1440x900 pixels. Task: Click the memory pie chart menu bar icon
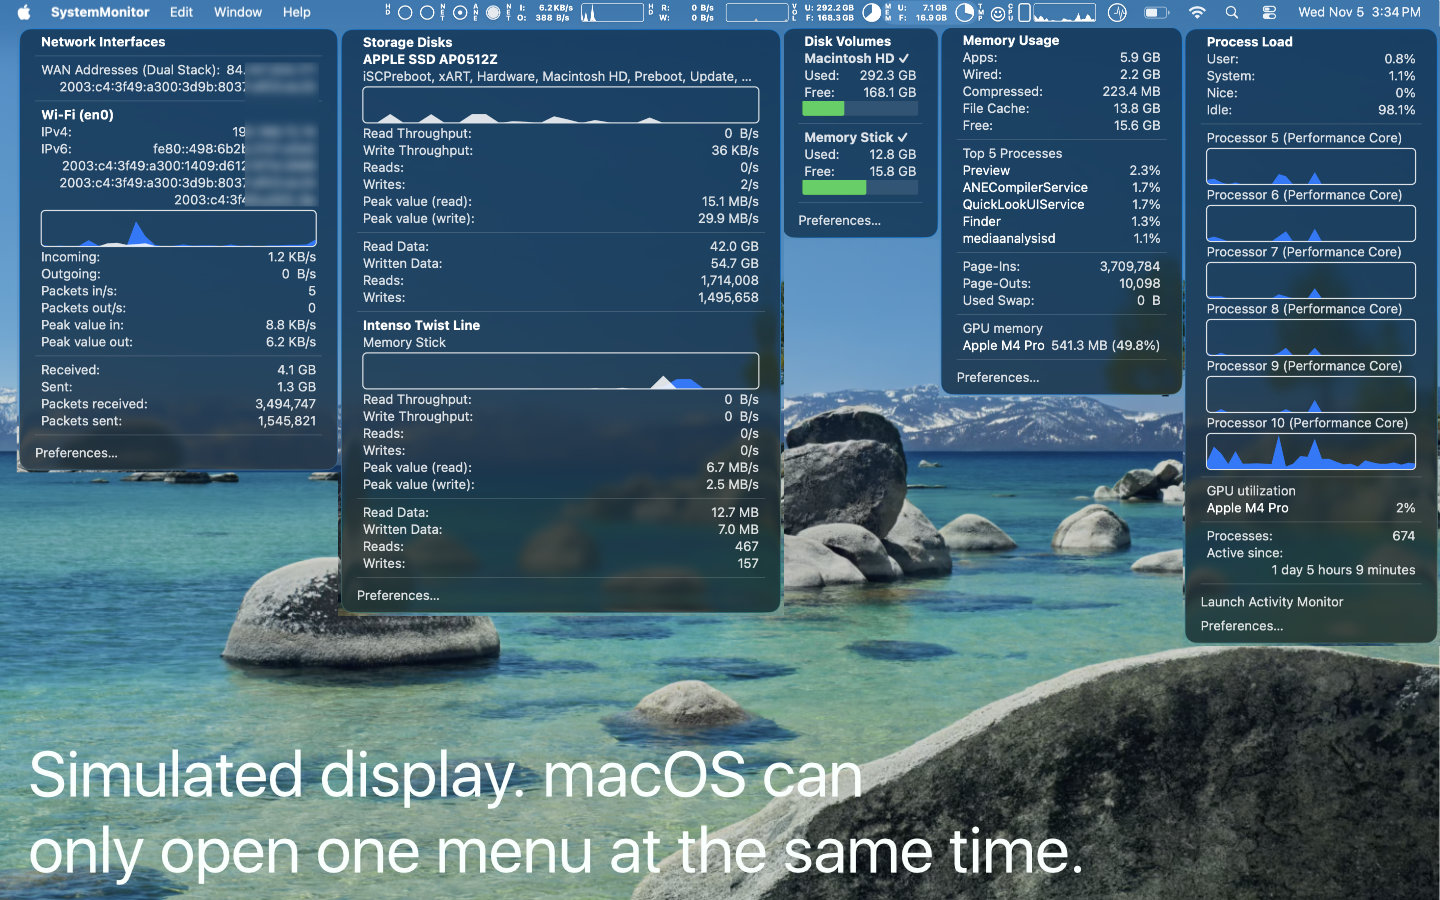coord(966,12)
